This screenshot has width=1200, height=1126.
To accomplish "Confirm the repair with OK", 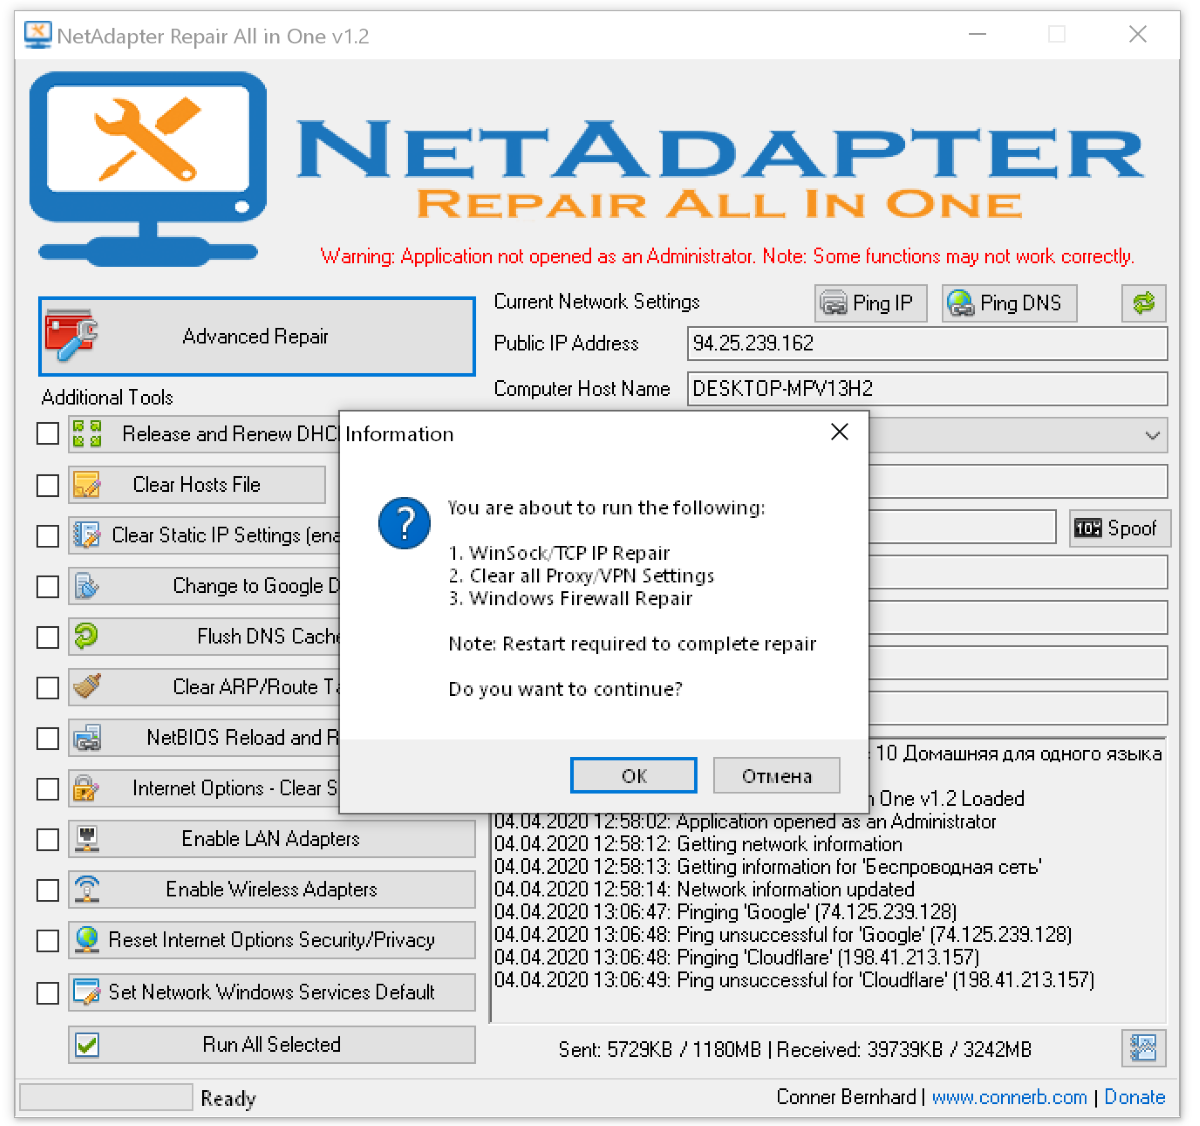I will tap(634, 775).
